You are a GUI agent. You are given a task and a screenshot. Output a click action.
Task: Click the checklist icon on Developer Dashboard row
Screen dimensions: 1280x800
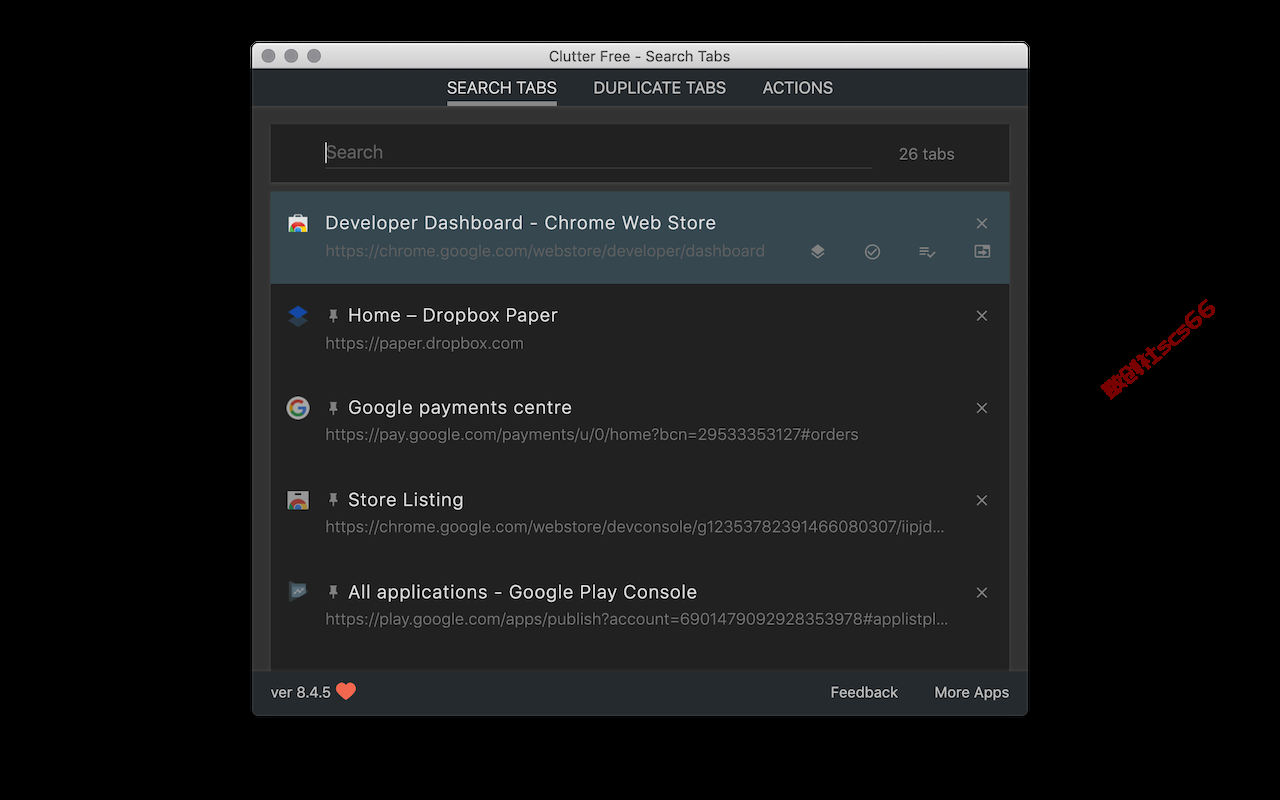pyautogui.click(x=927, y=252)
